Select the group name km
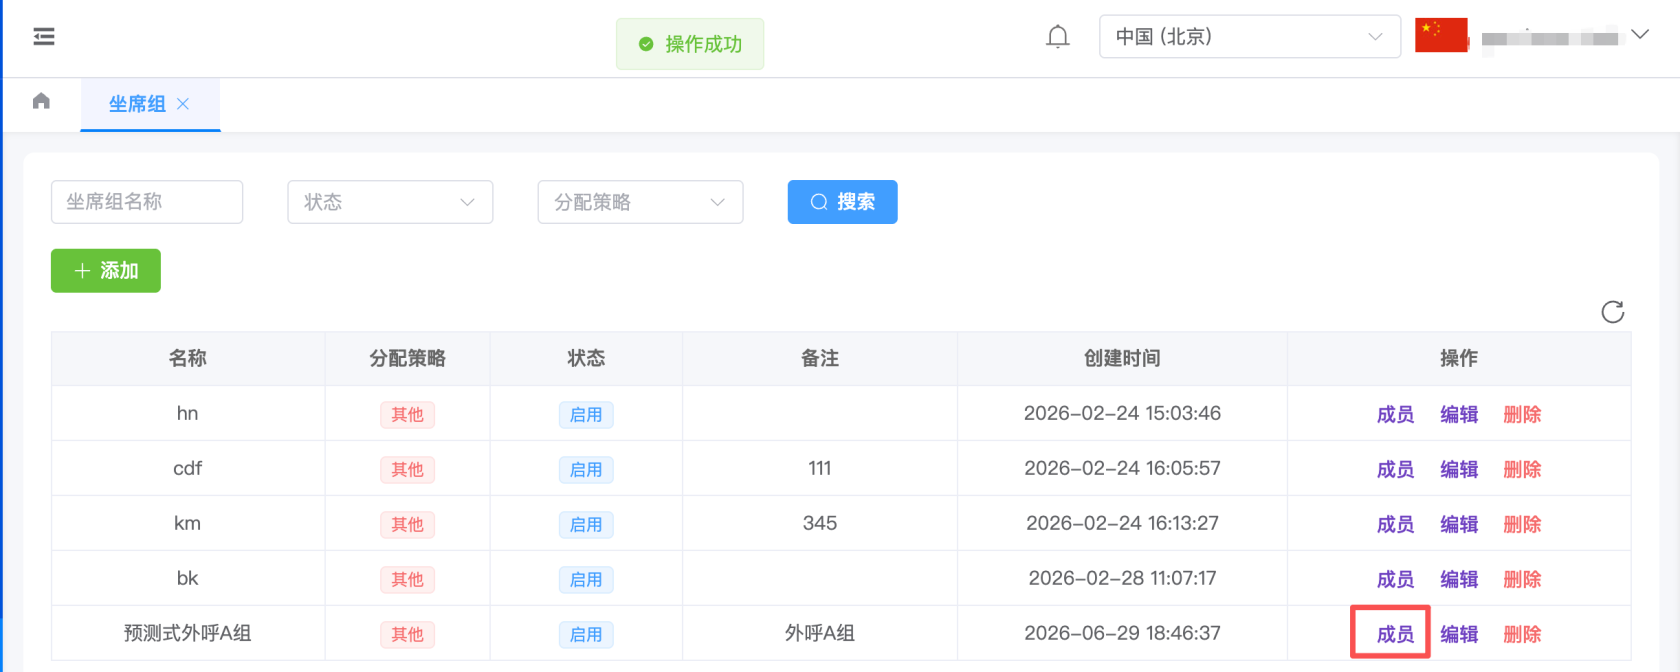This screenshot has height=672, width=1680. (187, 524)
